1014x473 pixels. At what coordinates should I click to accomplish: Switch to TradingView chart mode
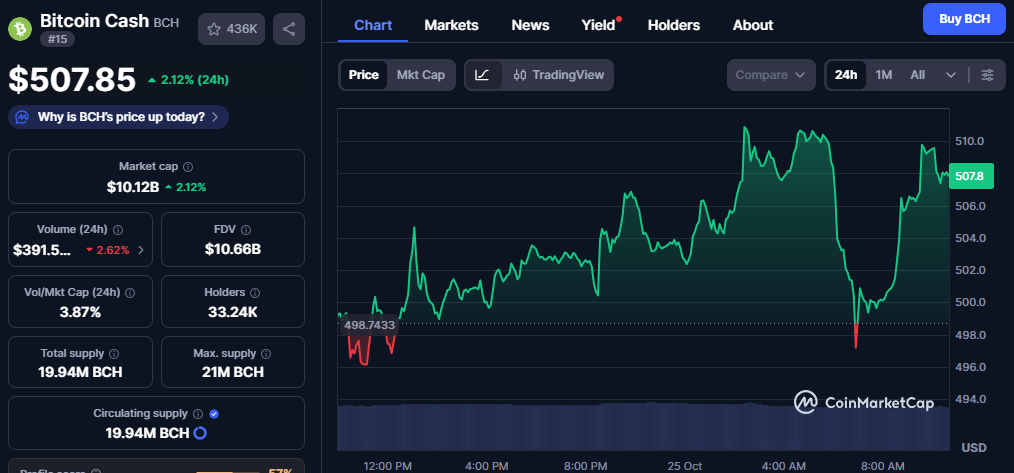coord(558,75)
